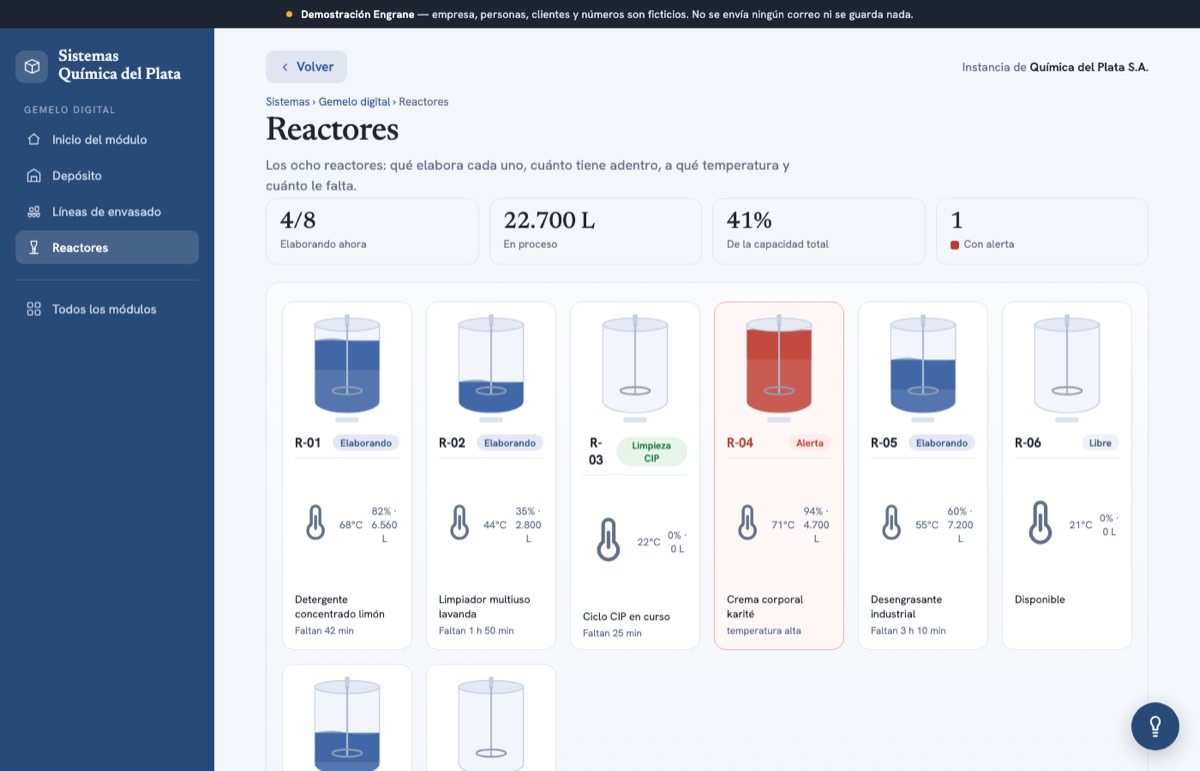Click Instancia de Química del Plata S.A.
The image size is (1200, 771).
point(1055,67)
